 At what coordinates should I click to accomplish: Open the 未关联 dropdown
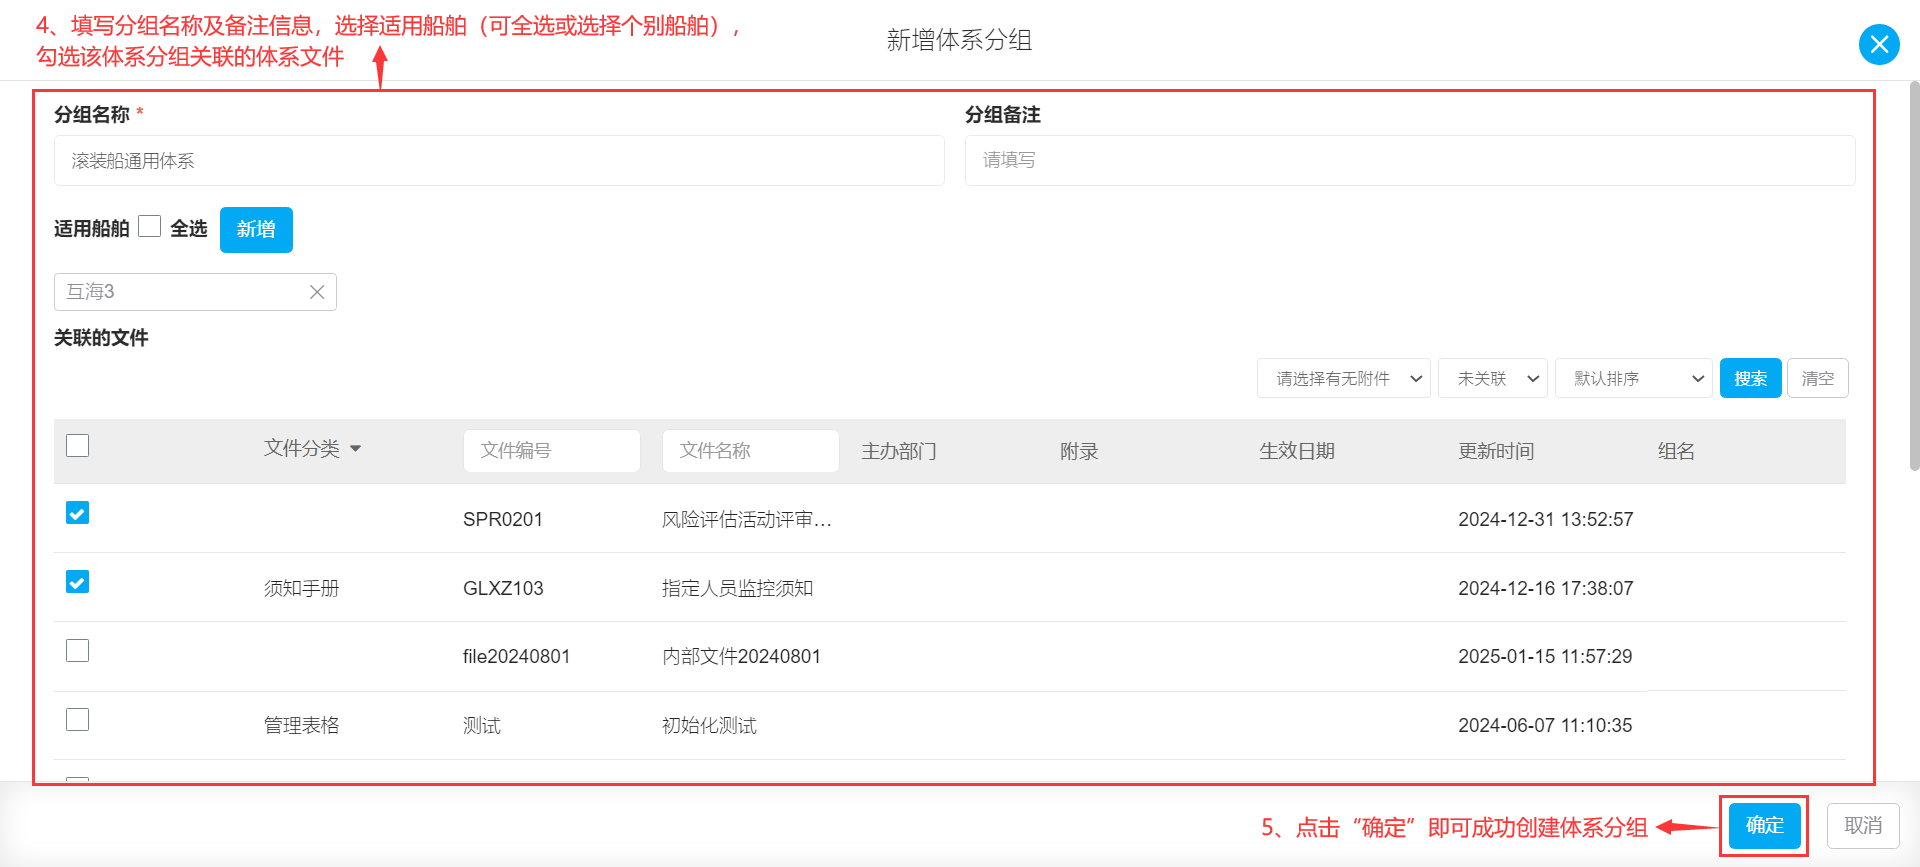(x=1493, y=378)
